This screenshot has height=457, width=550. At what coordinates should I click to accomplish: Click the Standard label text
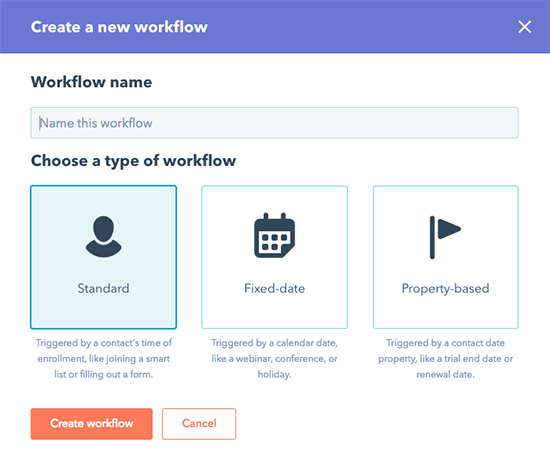point(103,288)
